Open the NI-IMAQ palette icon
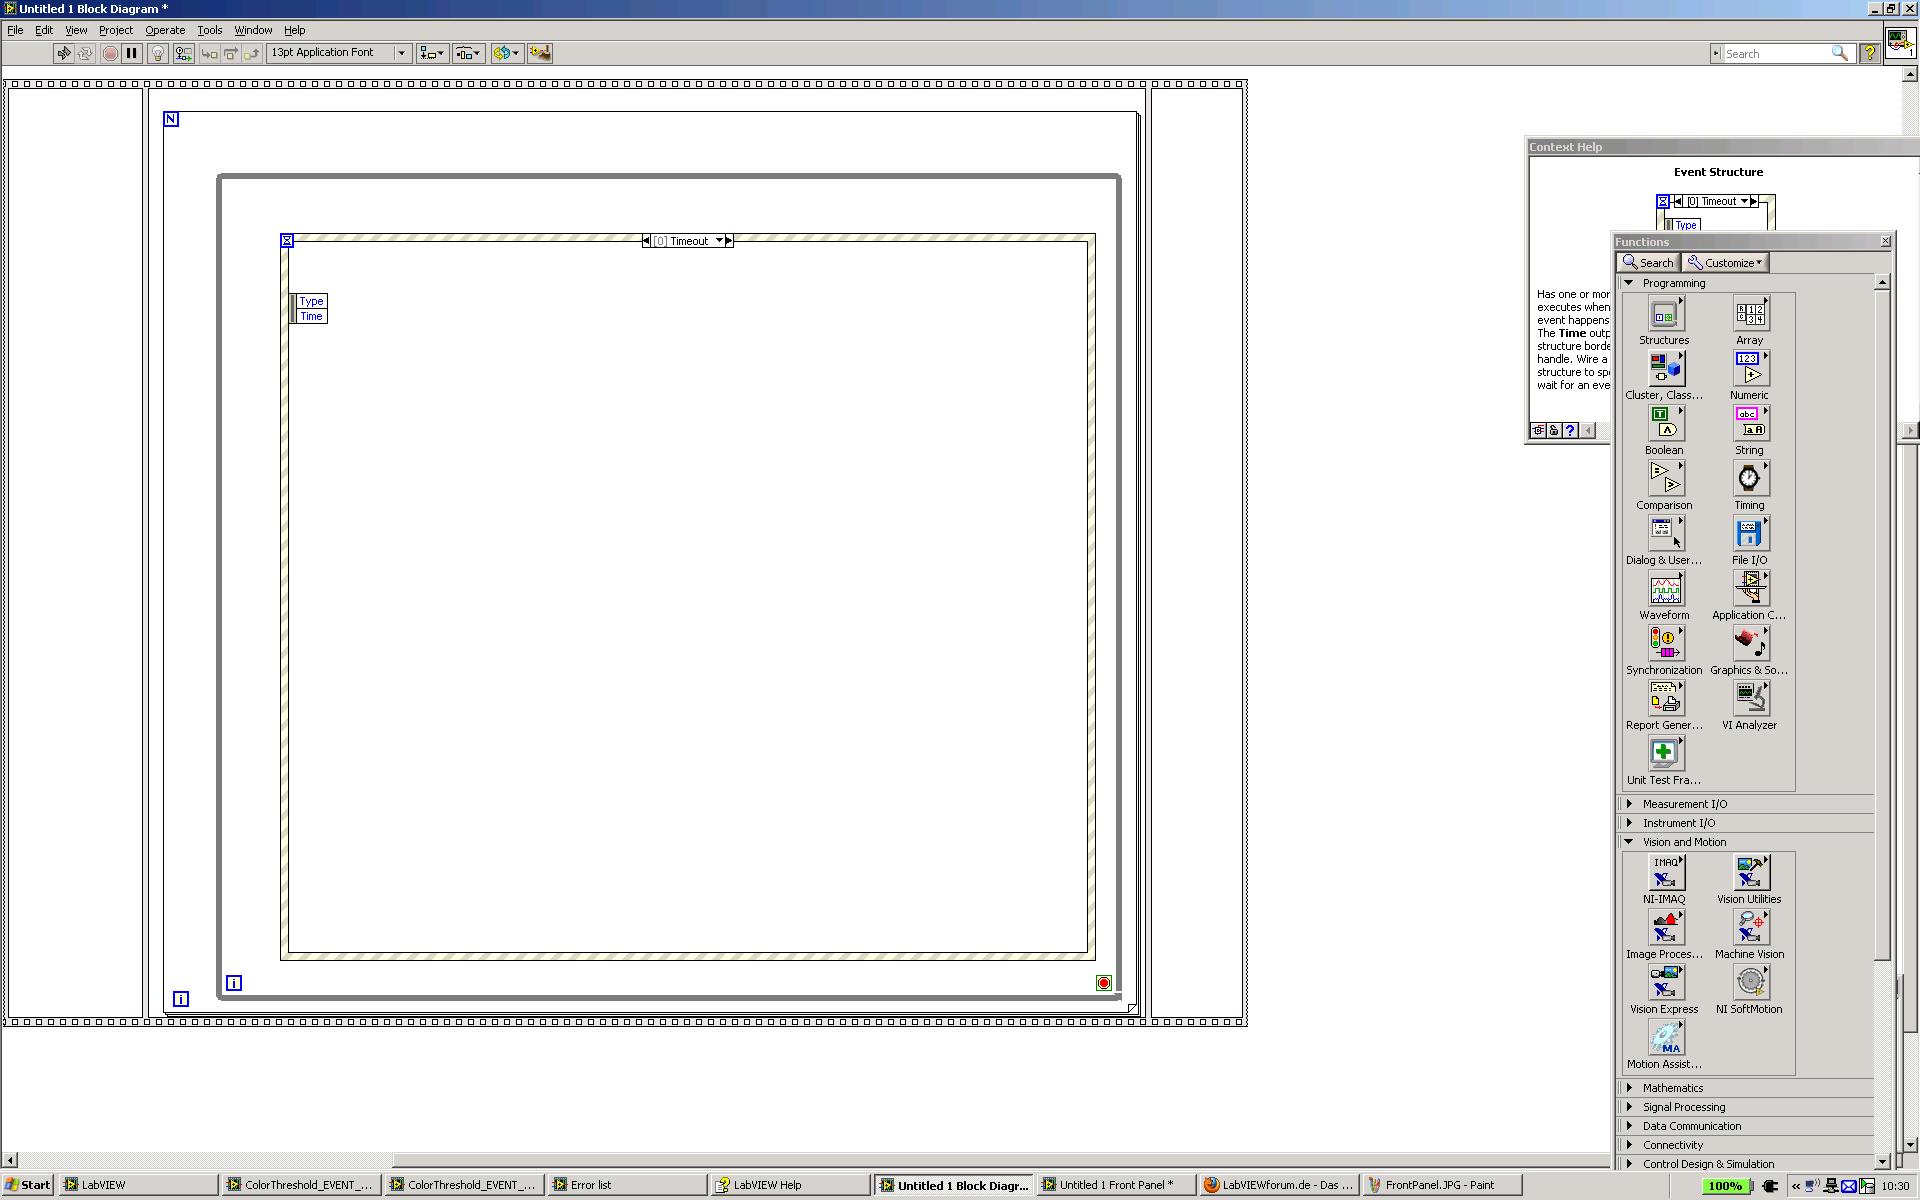Screen dimensions: 1920x1200 tap(1664, 873)
